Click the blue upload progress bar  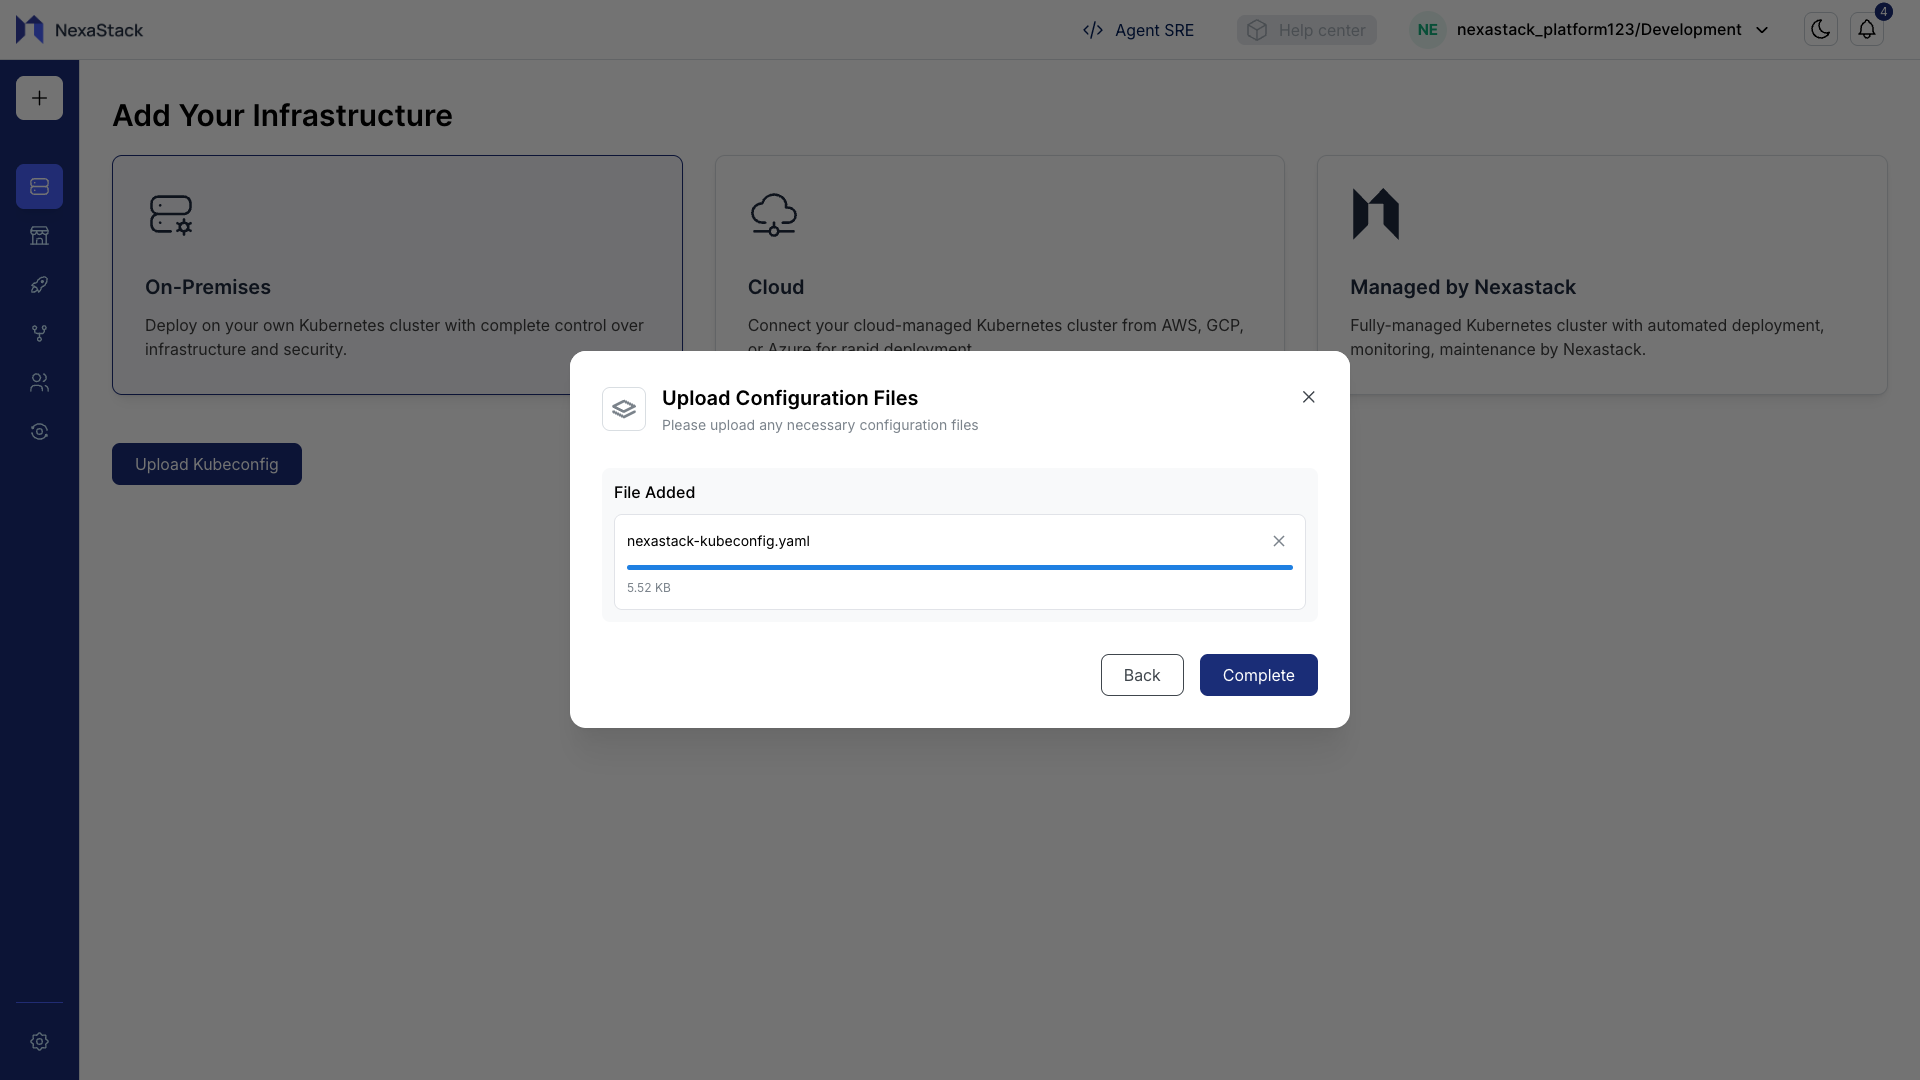click(x=959, y=567)
